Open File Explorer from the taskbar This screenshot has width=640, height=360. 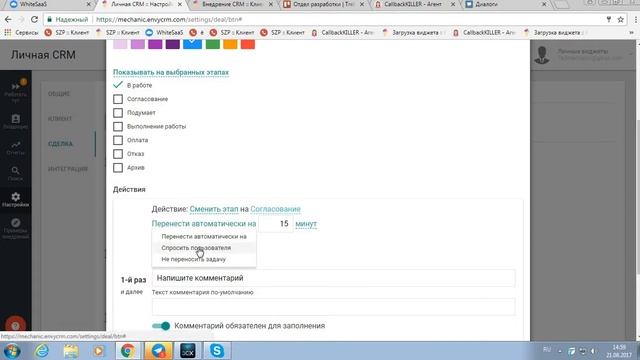coord(71,351)
